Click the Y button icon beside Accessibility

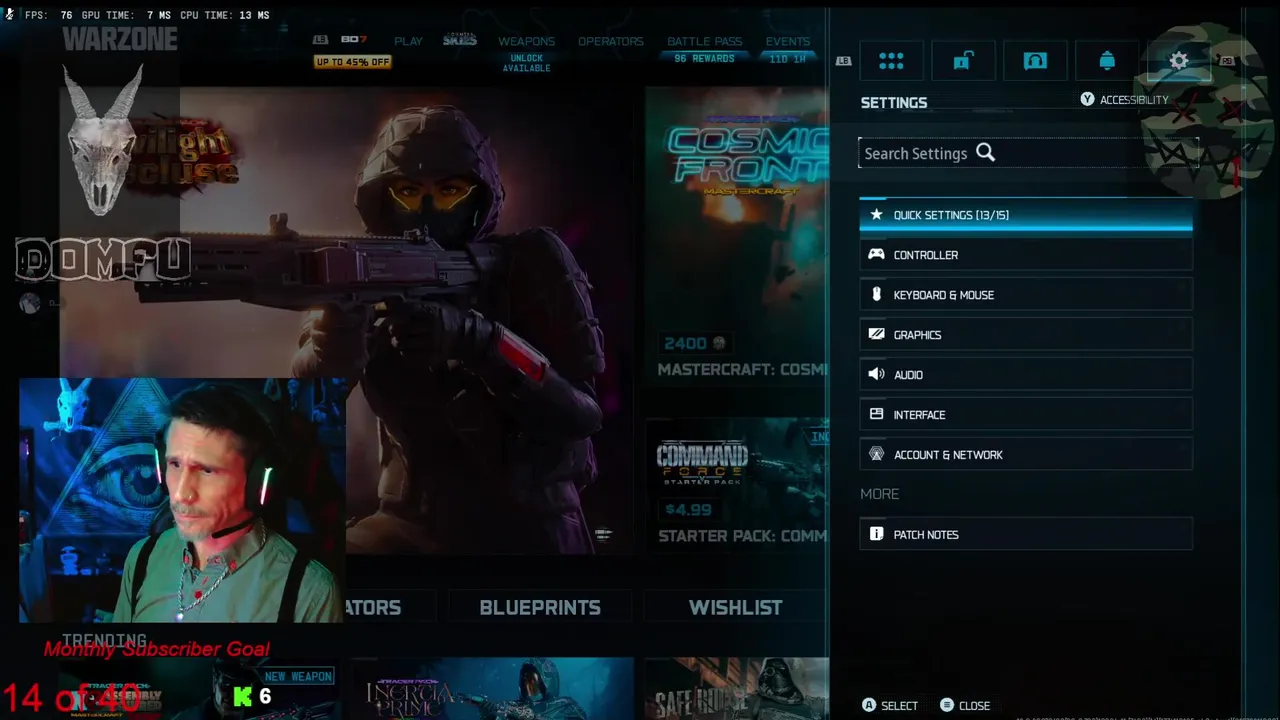(x=1087, y=100)
